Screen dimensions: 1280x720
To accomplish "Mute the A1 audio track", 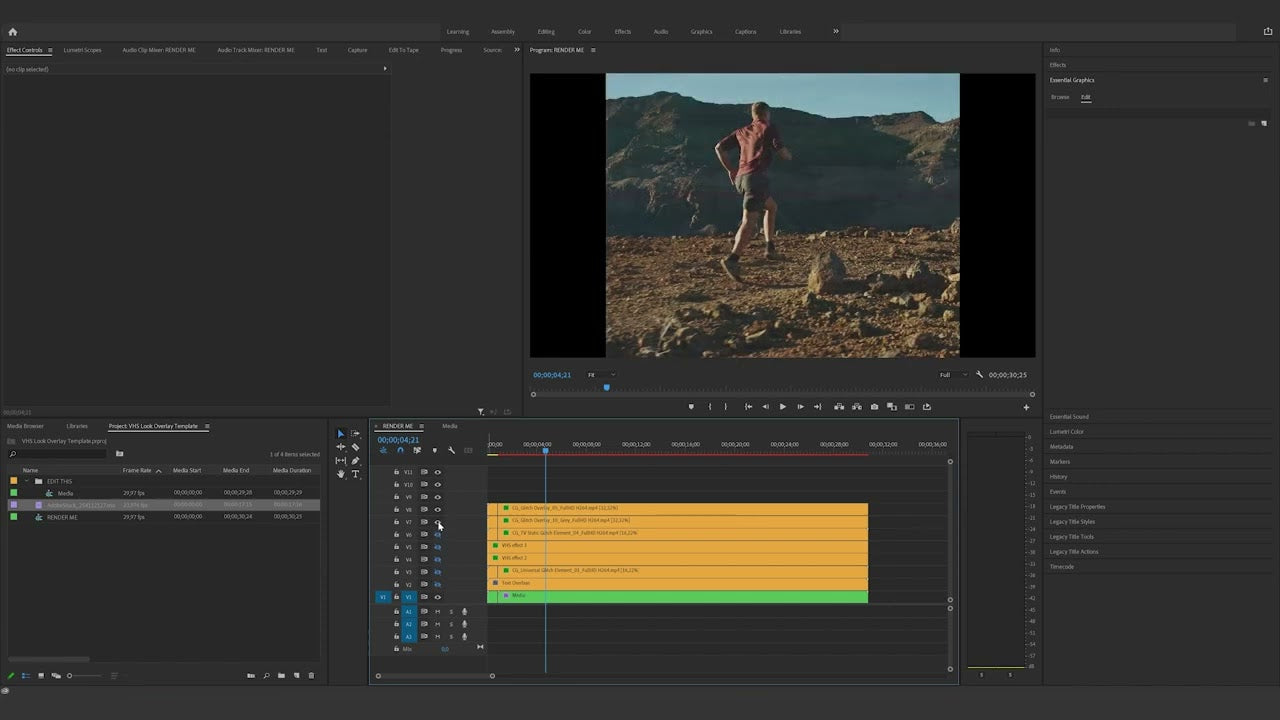I will coord(437,611).
